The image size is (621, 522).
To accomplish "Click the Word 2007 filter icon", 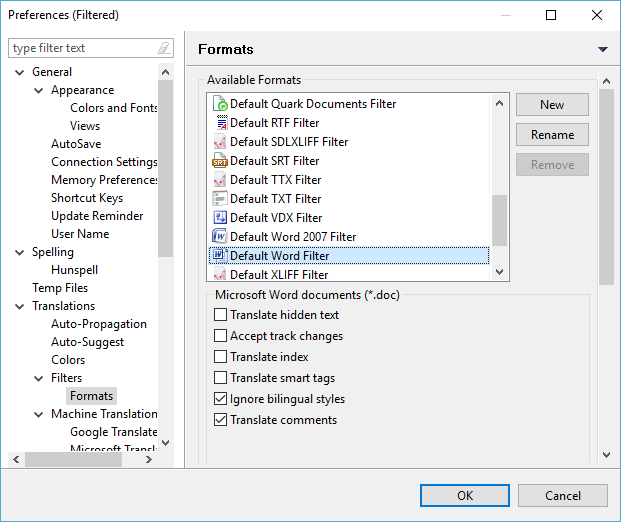I will point(219,236).
